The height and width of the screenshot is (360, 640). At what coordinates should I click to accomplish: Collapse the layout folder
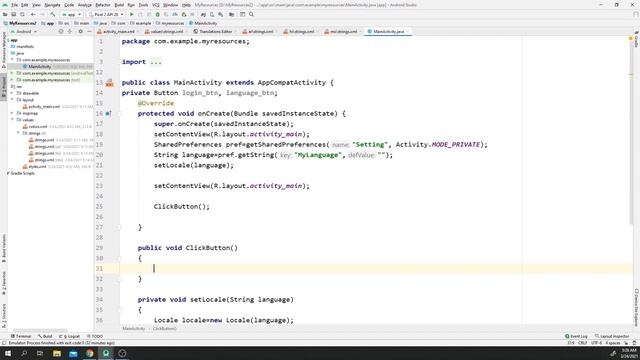12,100
